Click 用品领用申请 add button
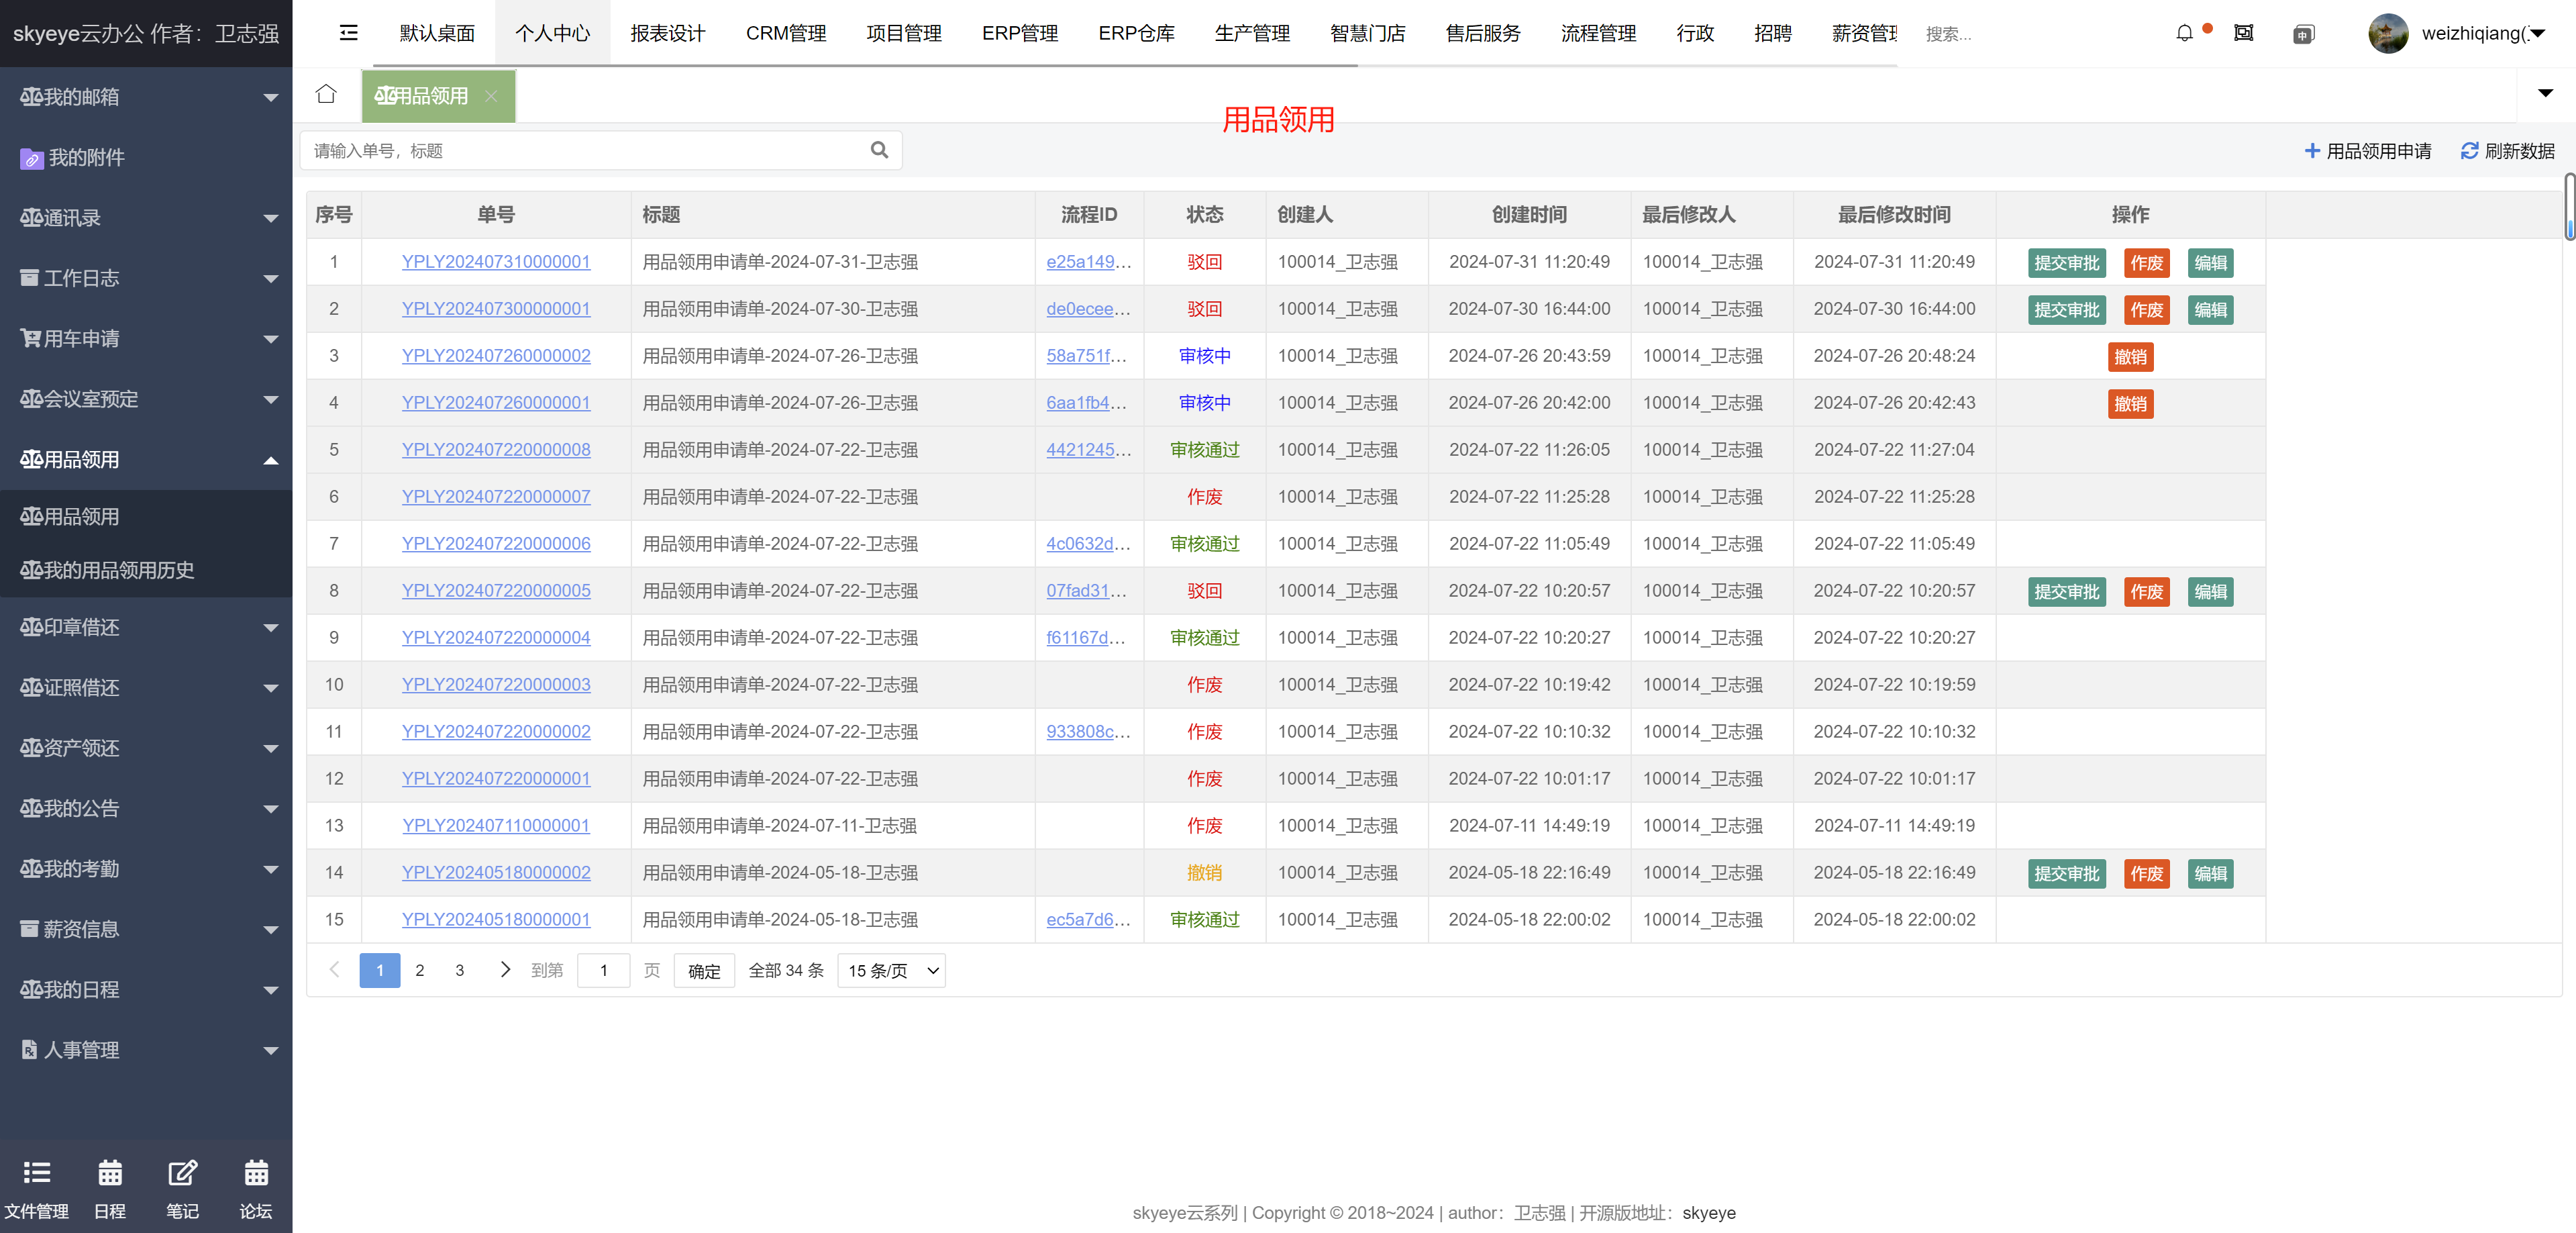Screen dimensions: 2576x1233 click(x=2367, y=151)
